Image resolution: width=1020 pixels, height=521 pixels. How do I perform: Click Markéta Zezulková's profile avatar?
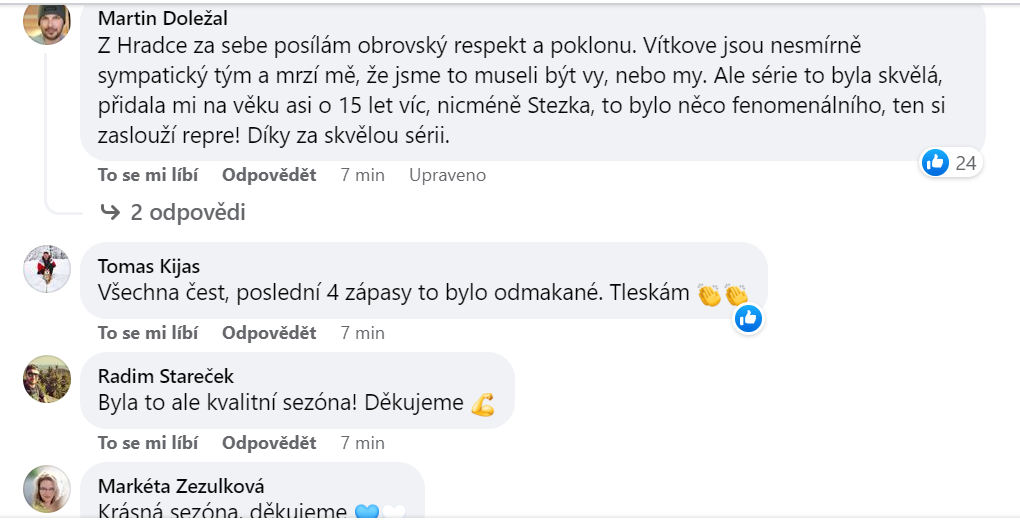47,489
